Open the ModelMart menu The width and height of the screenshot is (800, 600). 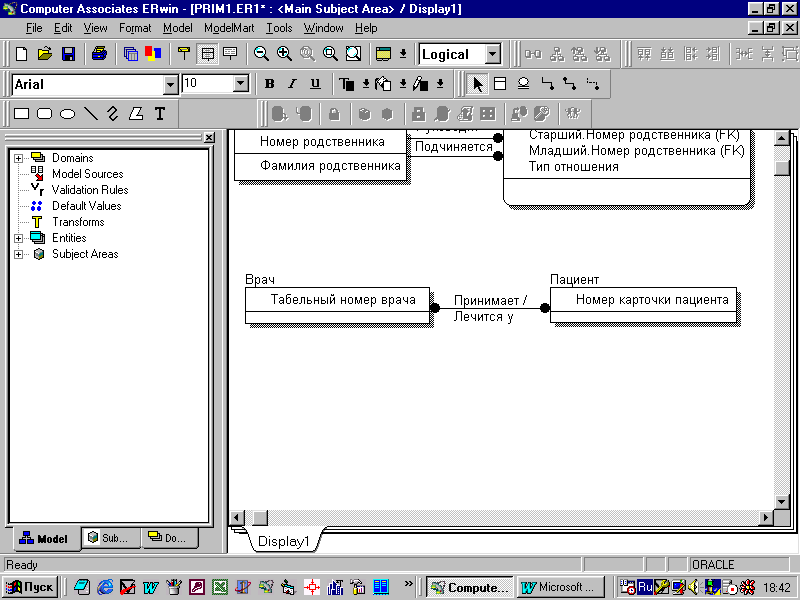(x=229, y=28)
